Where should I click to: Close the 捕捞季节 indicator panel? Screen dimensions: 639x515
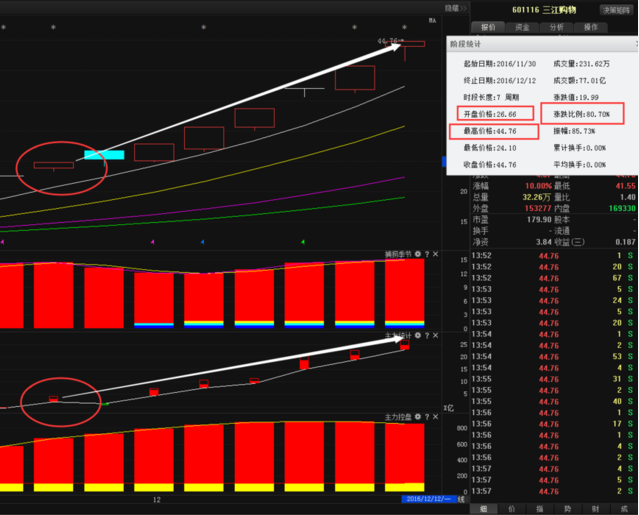click(436, 254)
